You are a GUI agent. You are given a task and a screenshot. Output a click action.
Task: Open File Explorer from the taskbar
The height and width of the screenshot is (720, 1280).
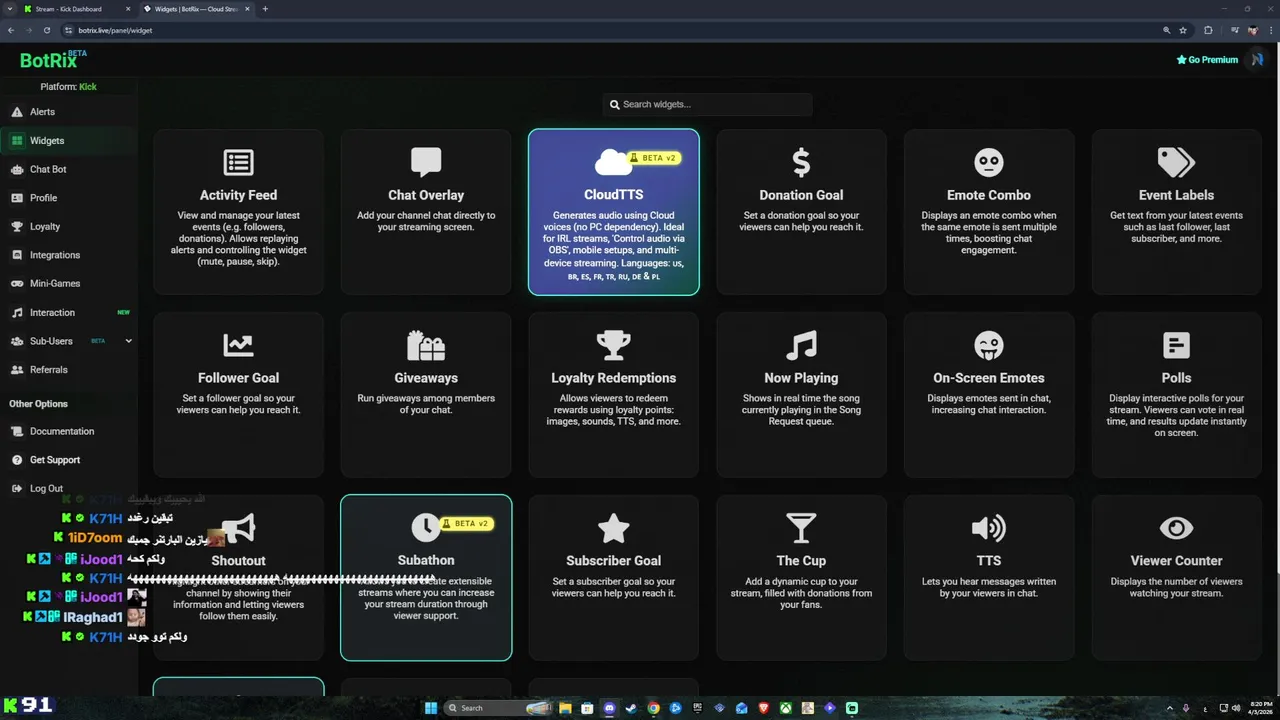pyautogui.click(x=565, y=708)
